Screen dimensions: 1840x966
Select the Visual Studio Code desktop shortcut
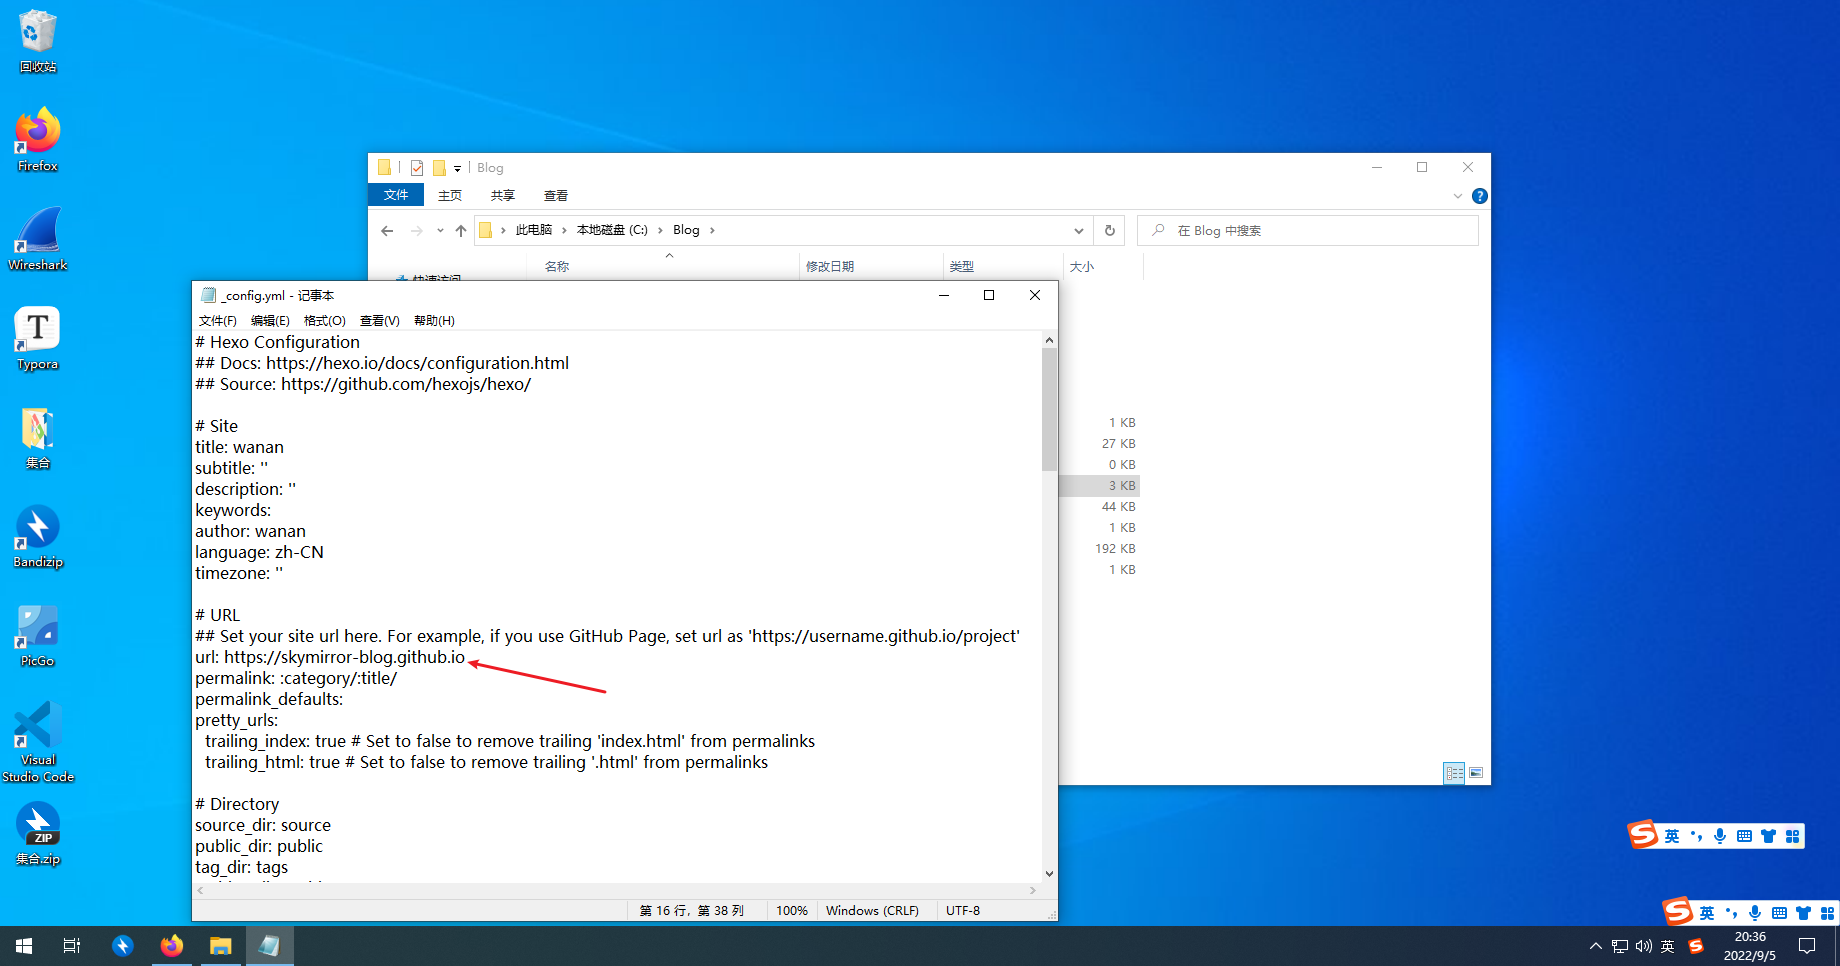[x=38, y=742]
